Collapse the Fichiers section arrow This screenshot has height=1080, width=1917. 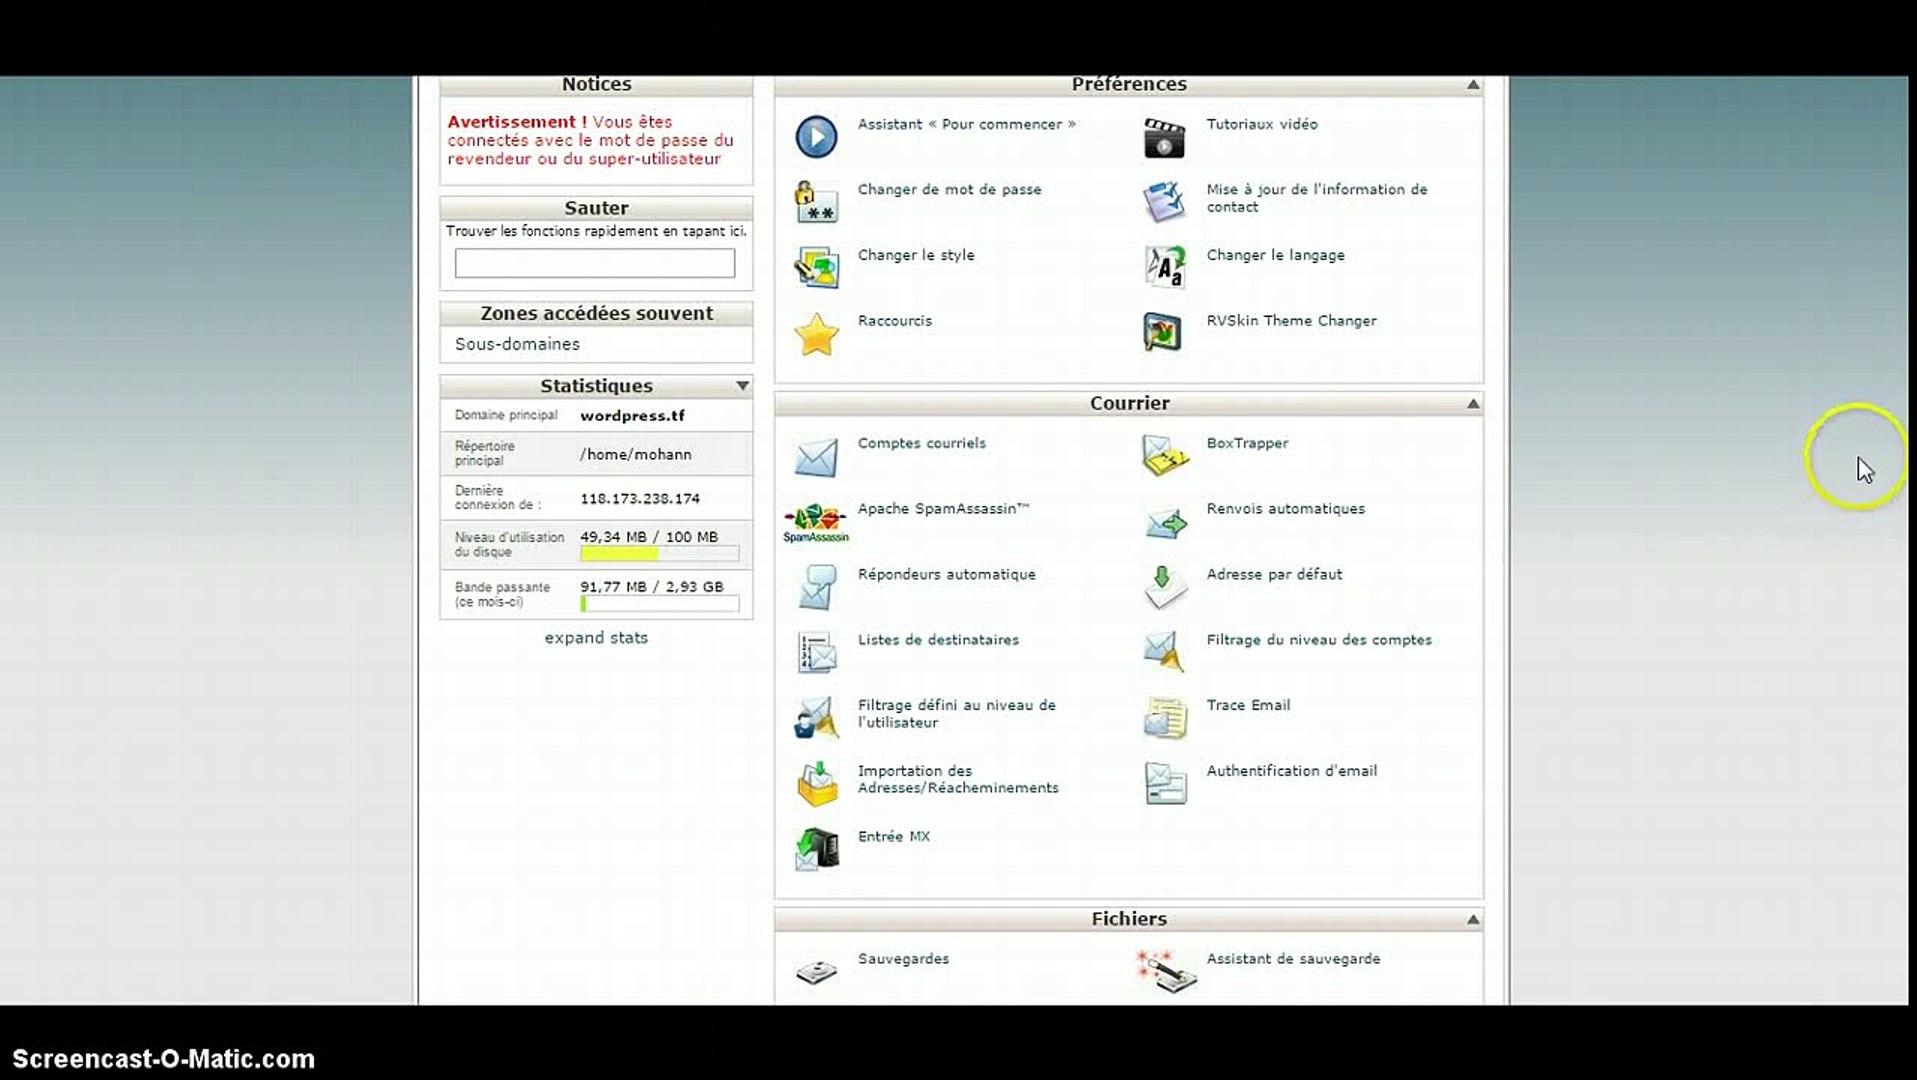point(1472,920)
